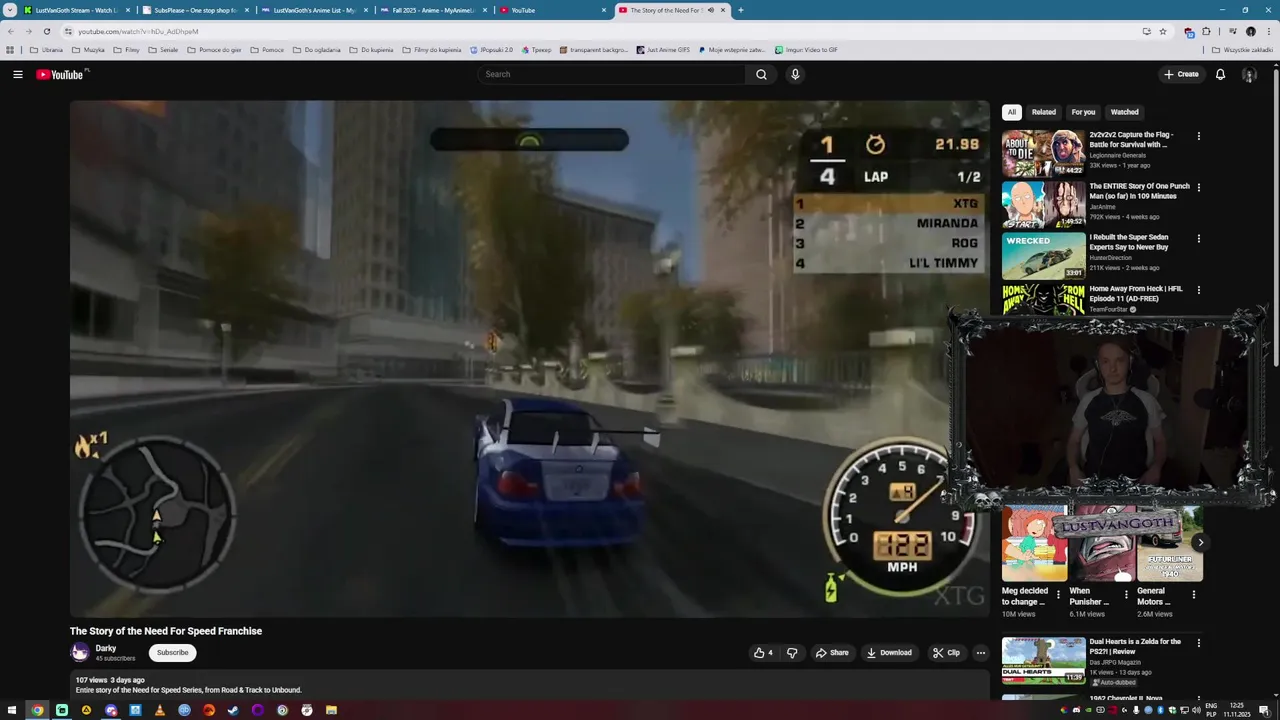Switch to the Fall 2025 Anime tab

pos(433,10)
